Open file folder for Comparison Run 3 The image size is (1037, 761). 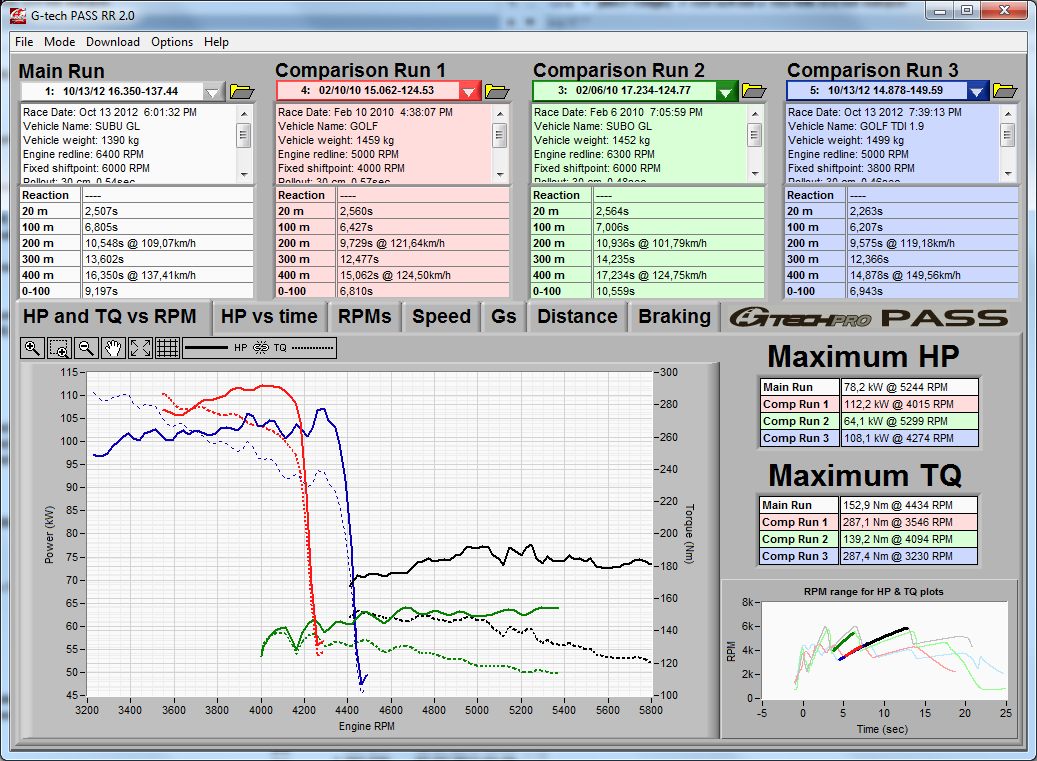[1005, 91]
